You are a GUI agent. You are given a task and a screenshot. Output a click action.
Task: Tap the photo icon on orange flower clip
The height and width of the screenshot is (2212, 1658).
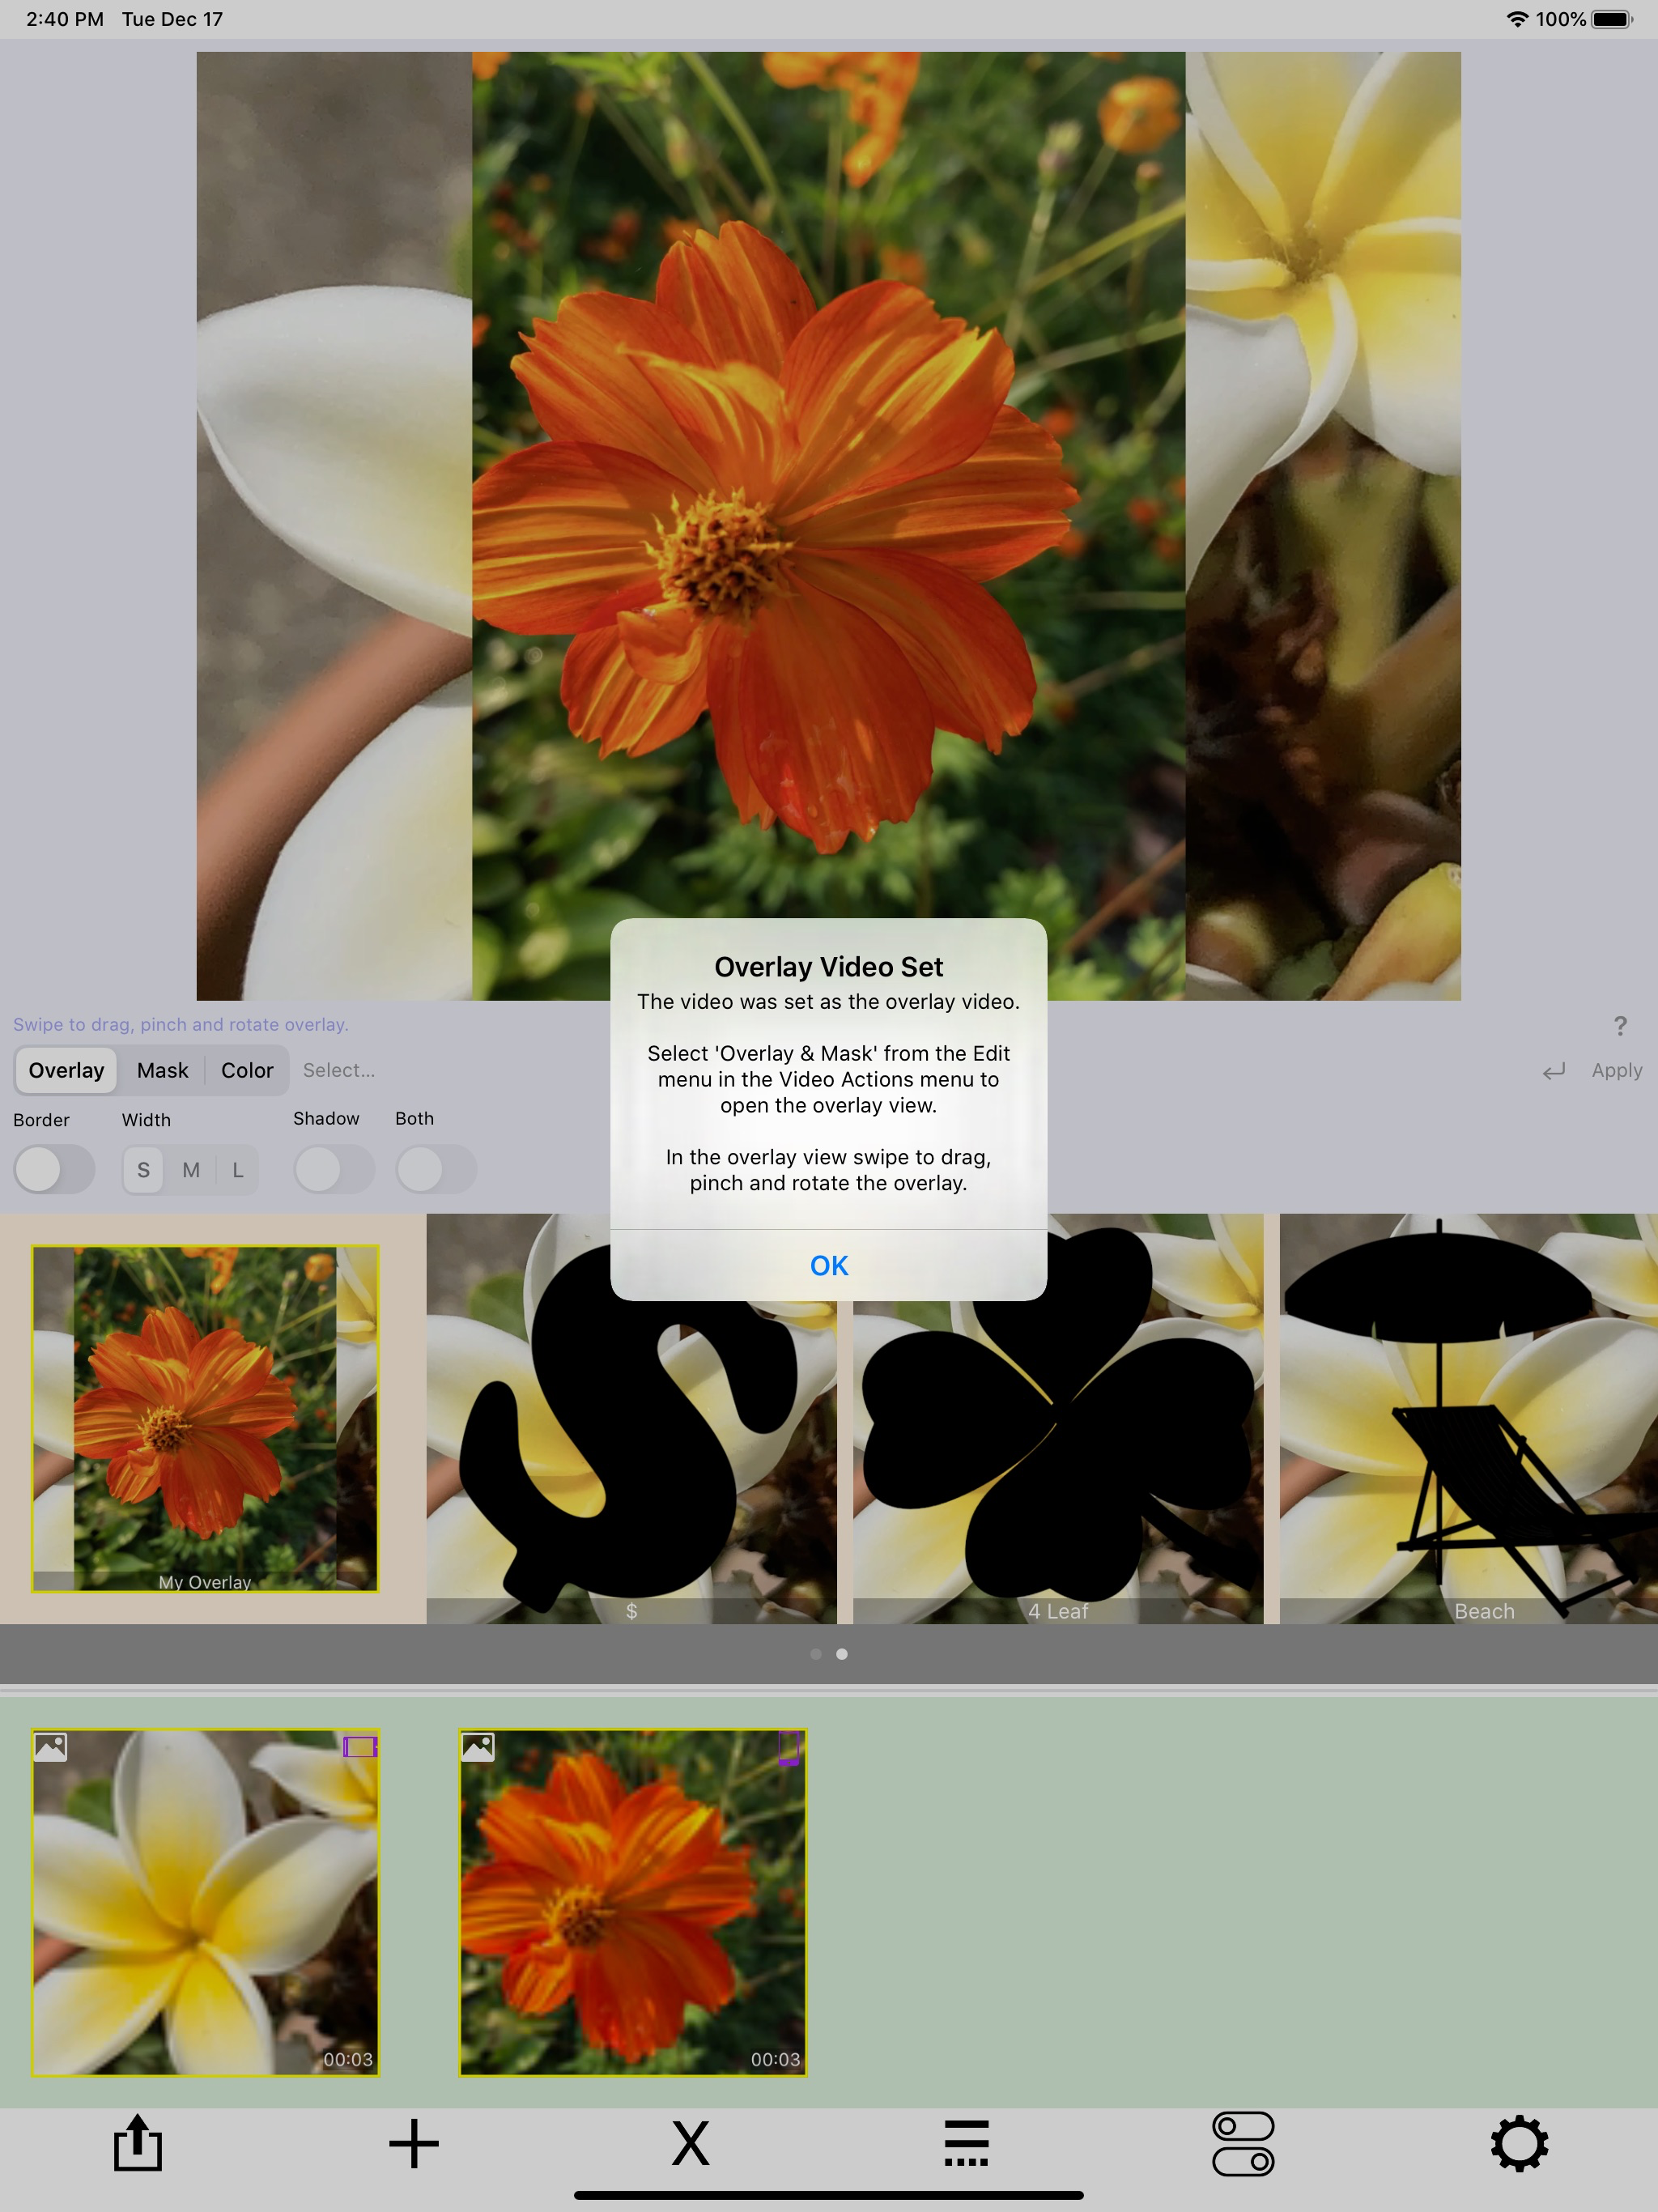[478, 1747]
